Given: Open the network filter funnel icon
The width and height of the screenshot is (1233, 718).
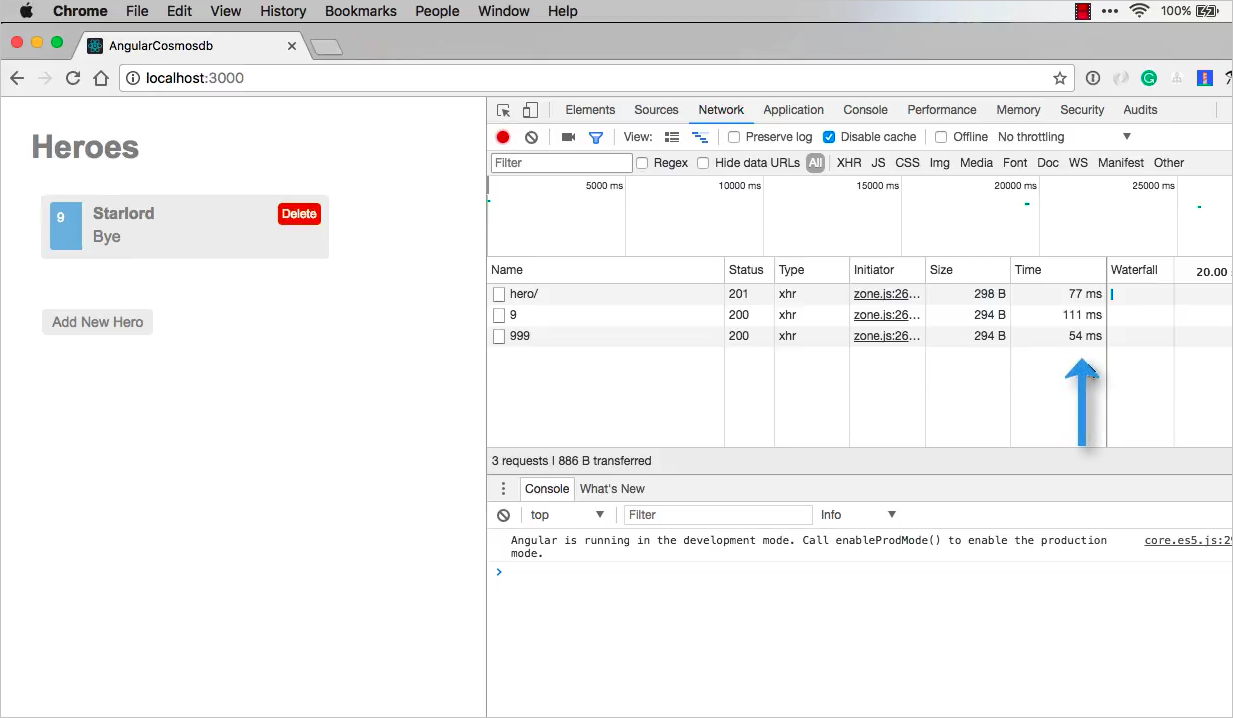Looking at the screenshot, I should (596, 136).
